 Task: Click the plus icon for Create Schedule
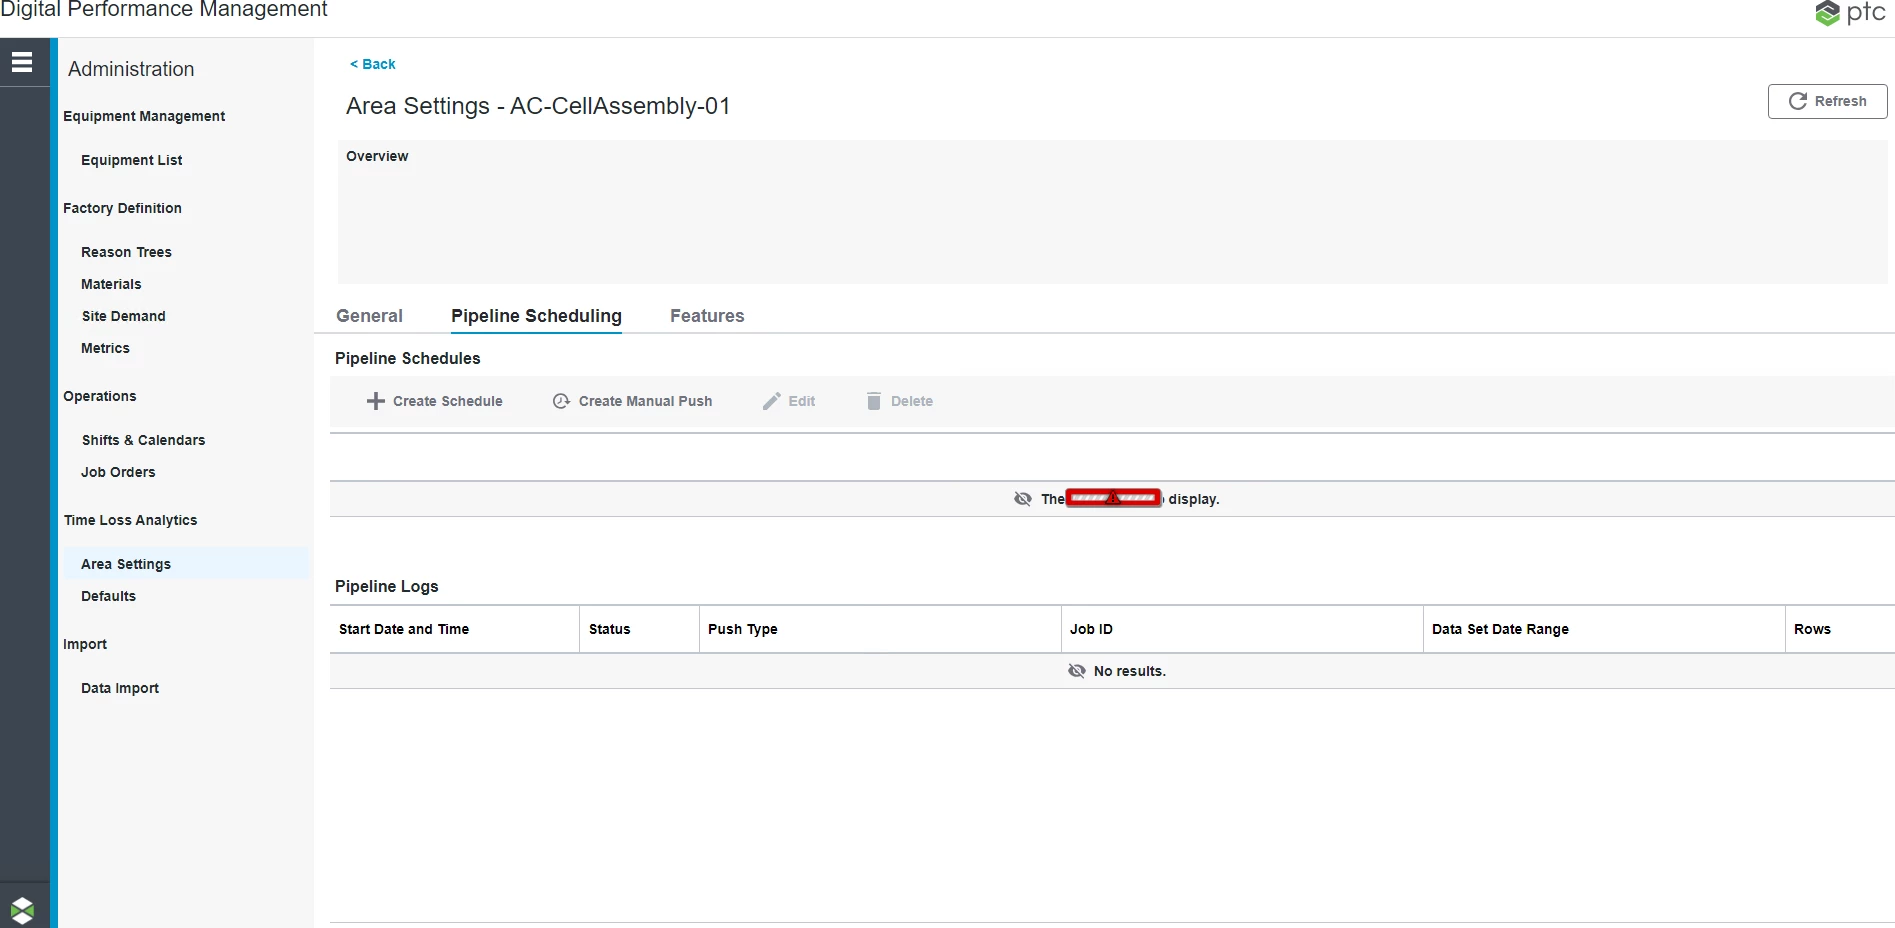click(x=375, y=401)
